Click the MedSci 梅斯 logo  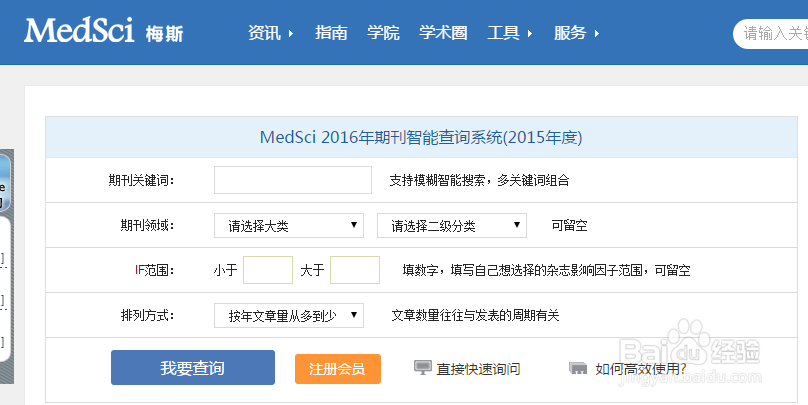[104, 30]
